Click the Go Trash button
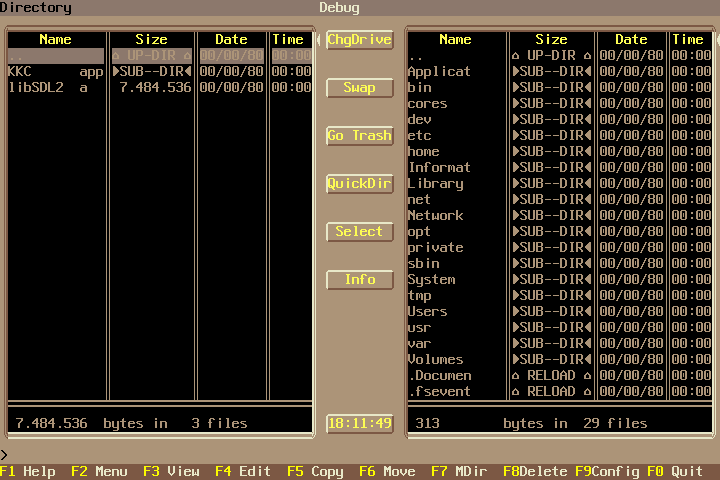The image size is (720, 480). (x=359, y=136)
